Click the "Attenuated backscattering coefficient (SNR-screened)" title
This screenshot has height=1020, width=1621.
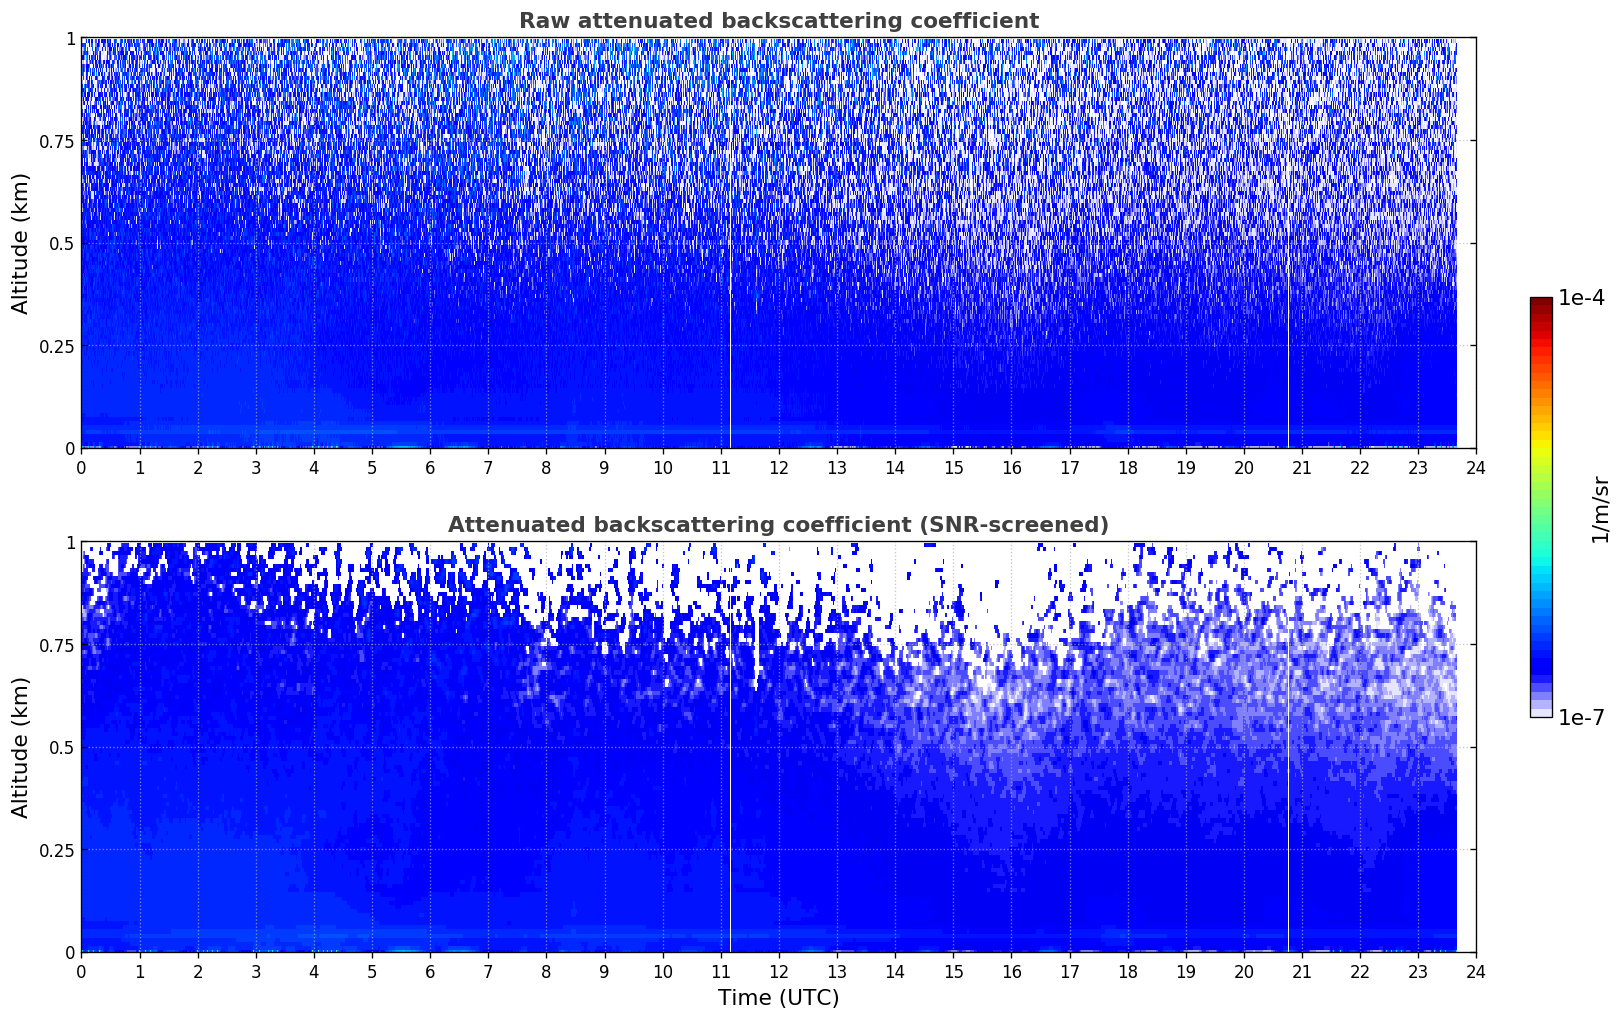click(778, 525)
